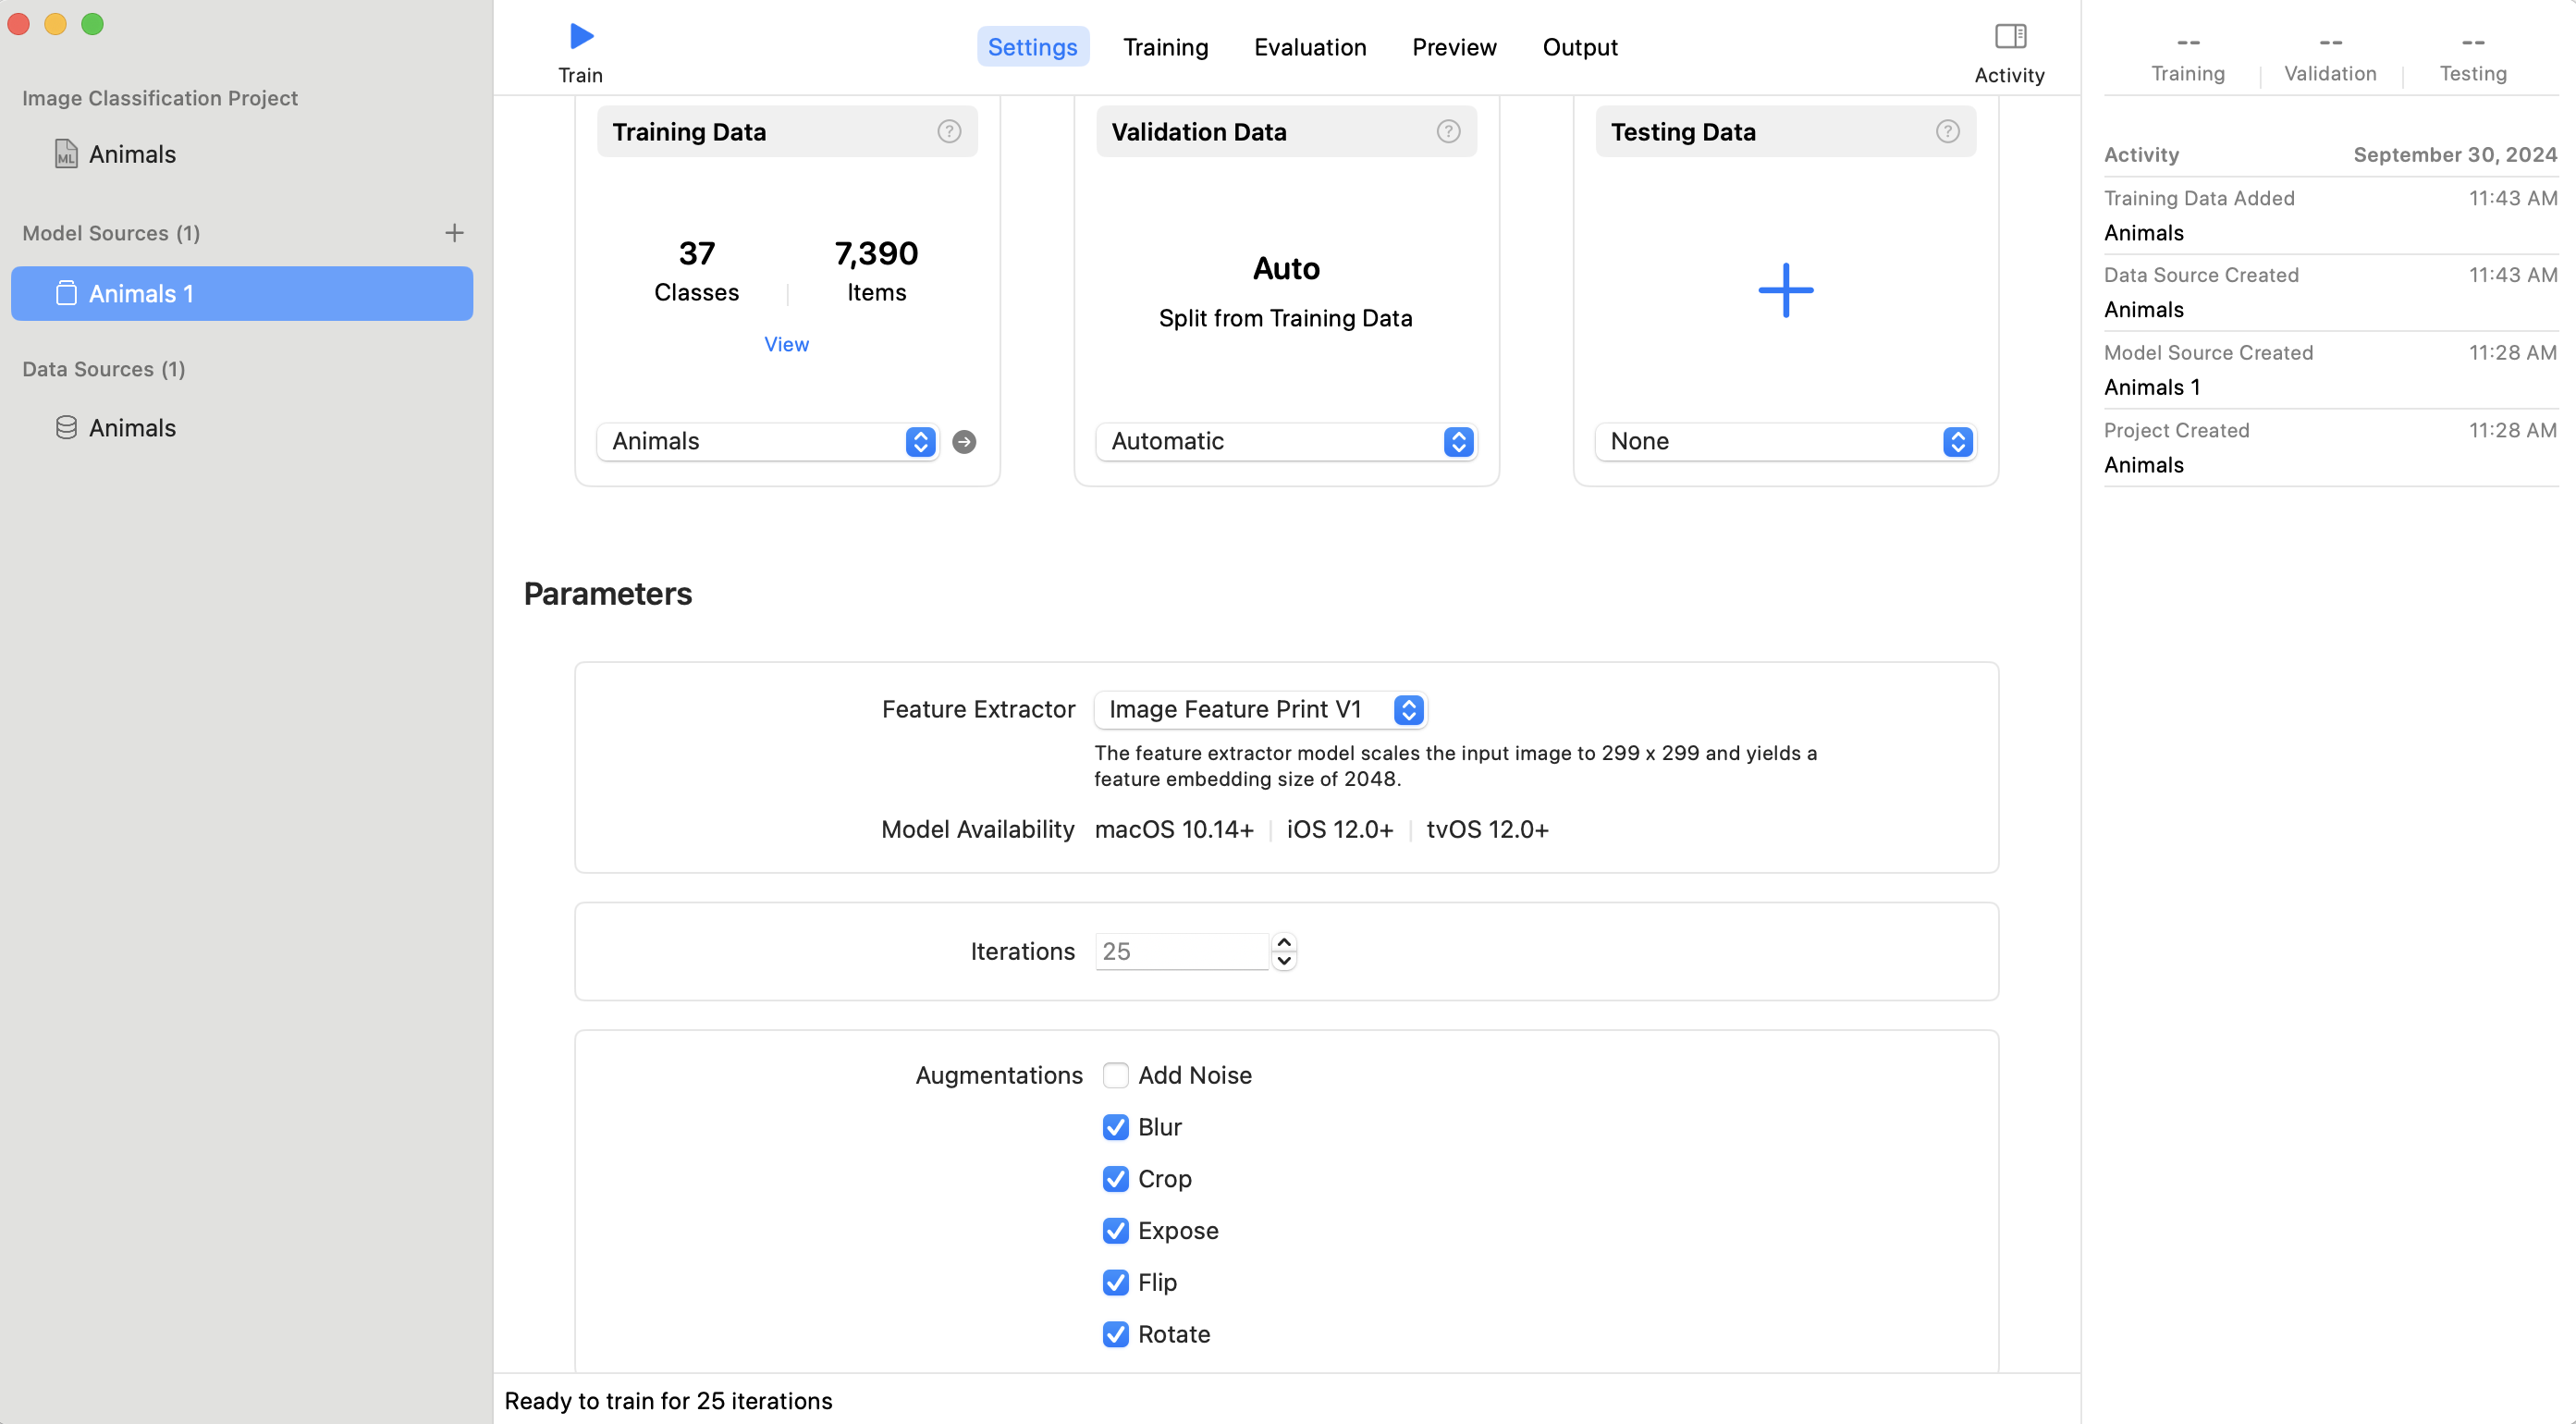
Task: Open the Automatic validation data dropdown
Action: tap(1285, 442)
